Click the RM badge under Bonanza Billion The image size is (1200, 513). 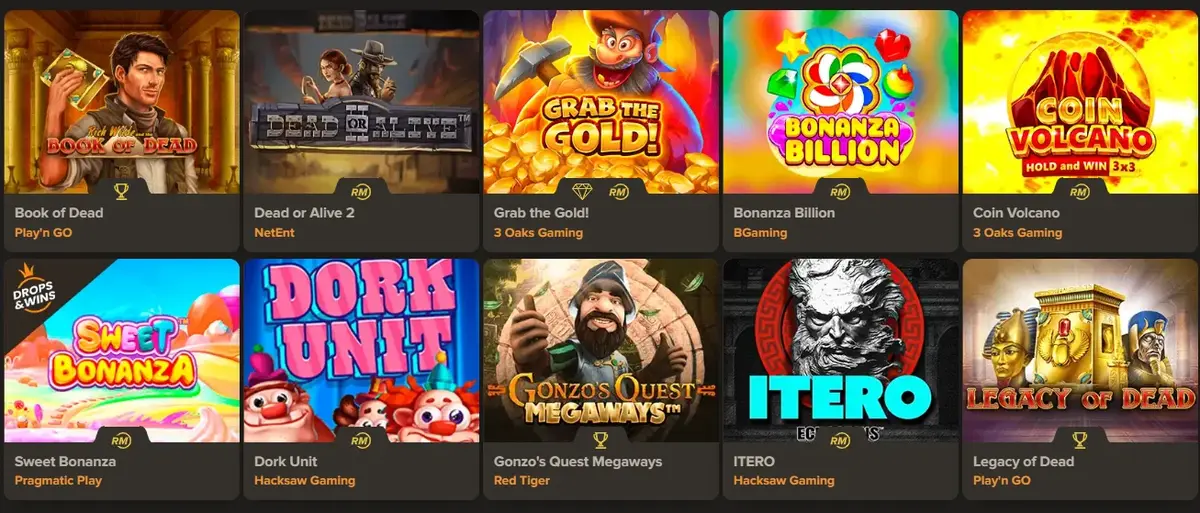(x=840, y=190)
